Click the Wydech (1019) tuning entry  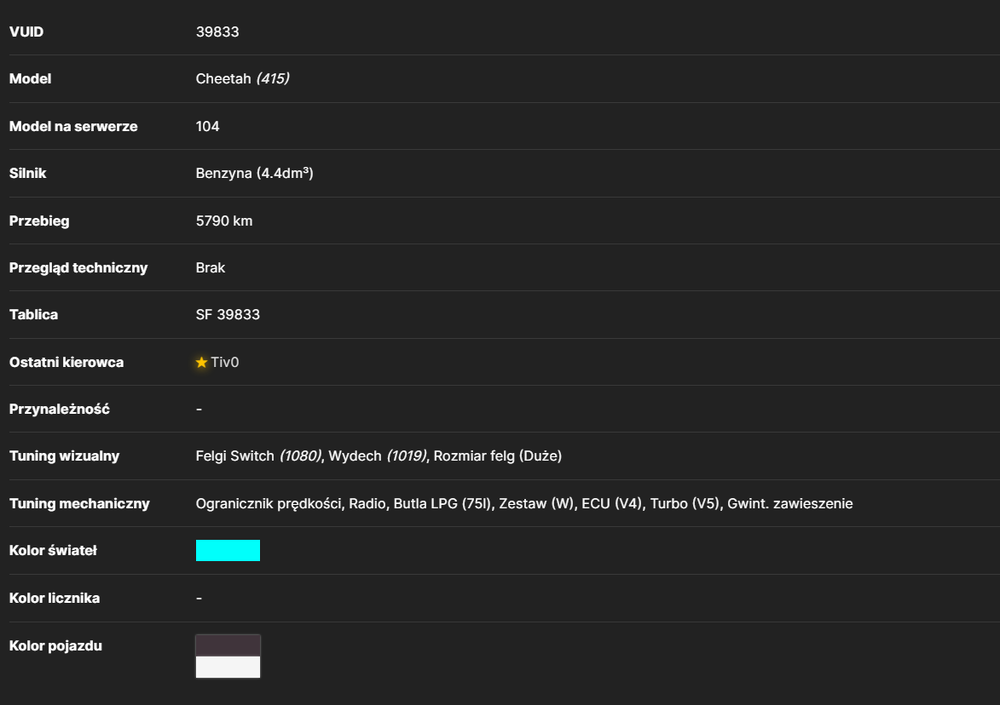tap(378, 456)
